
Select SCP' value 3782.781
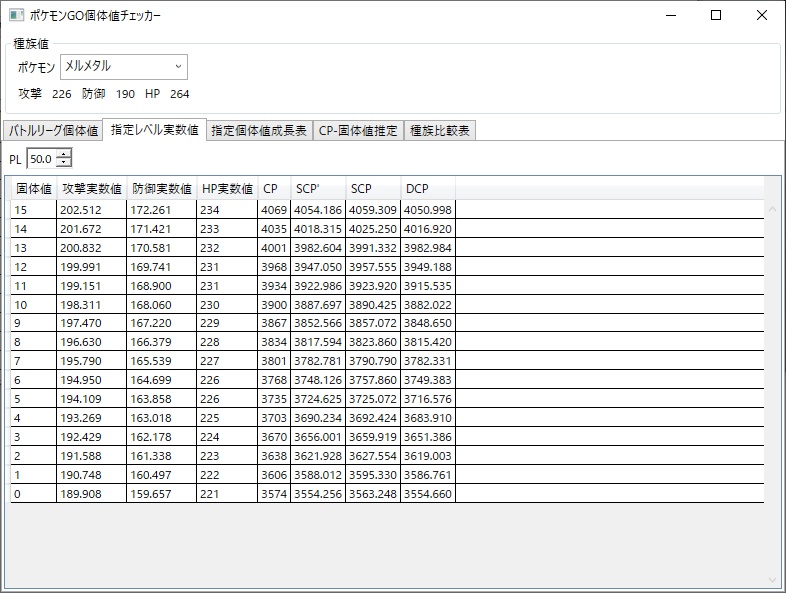click(318, 361)
